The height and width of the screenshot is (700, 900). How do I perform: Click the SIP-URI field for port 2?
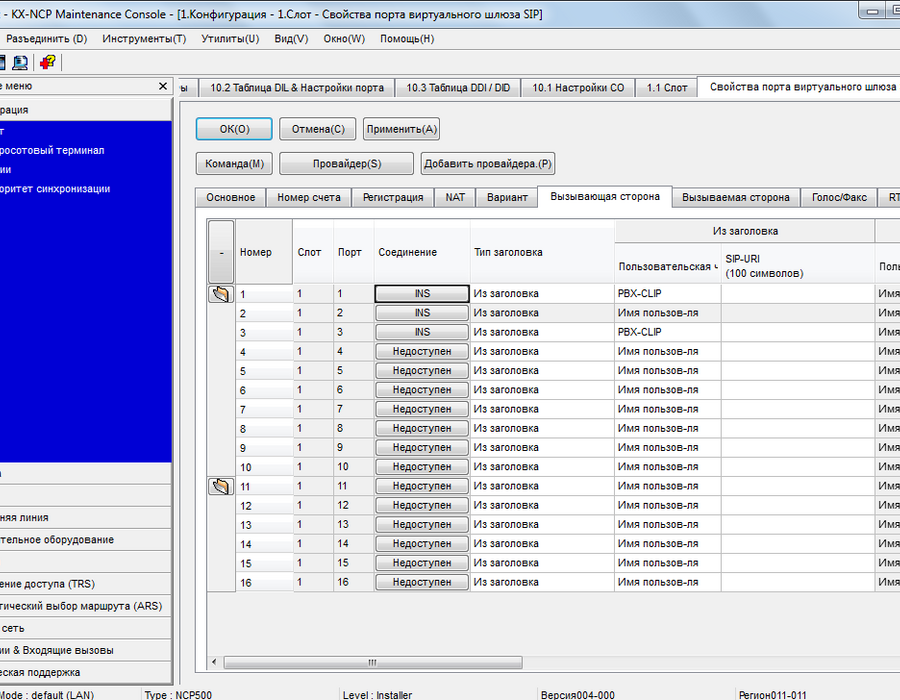(x=798, y=313)
